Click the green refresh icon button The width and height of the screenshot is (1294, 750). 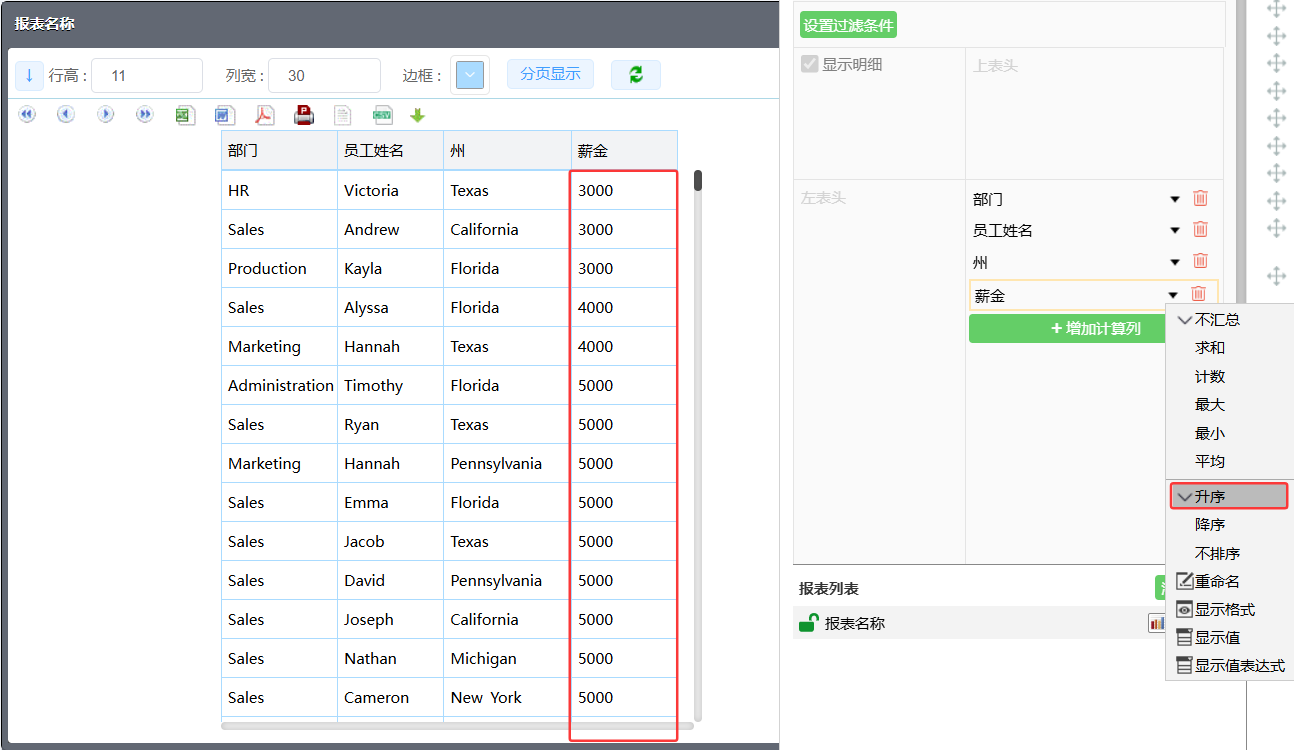pos(636,75)
